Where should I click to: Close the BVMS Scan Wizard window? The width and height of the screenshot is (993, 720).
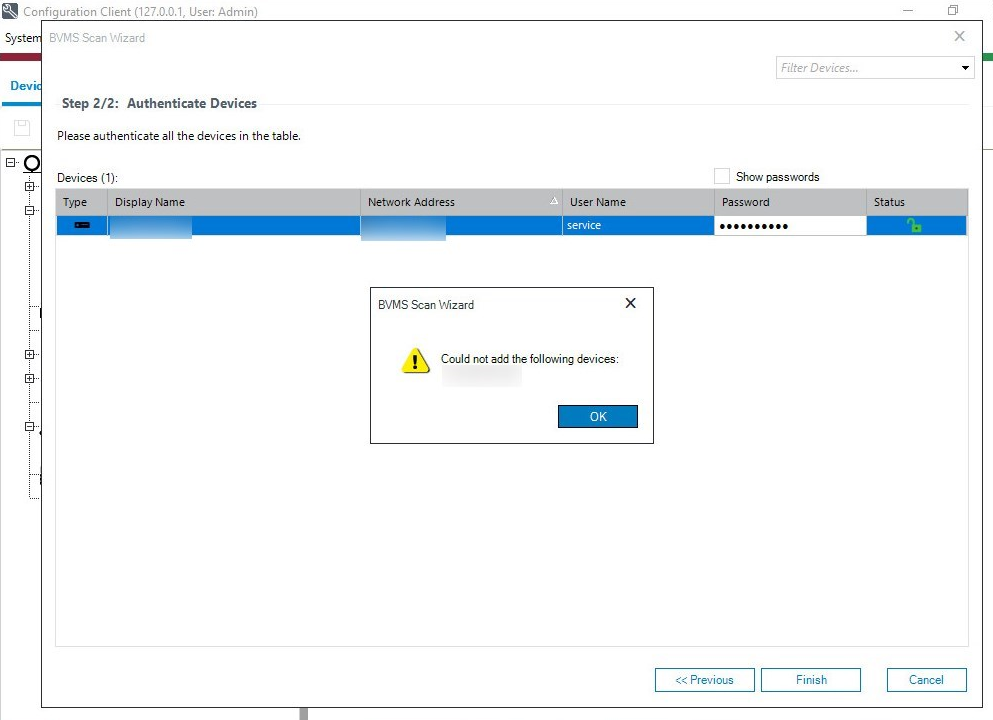(x=959, y=36)
